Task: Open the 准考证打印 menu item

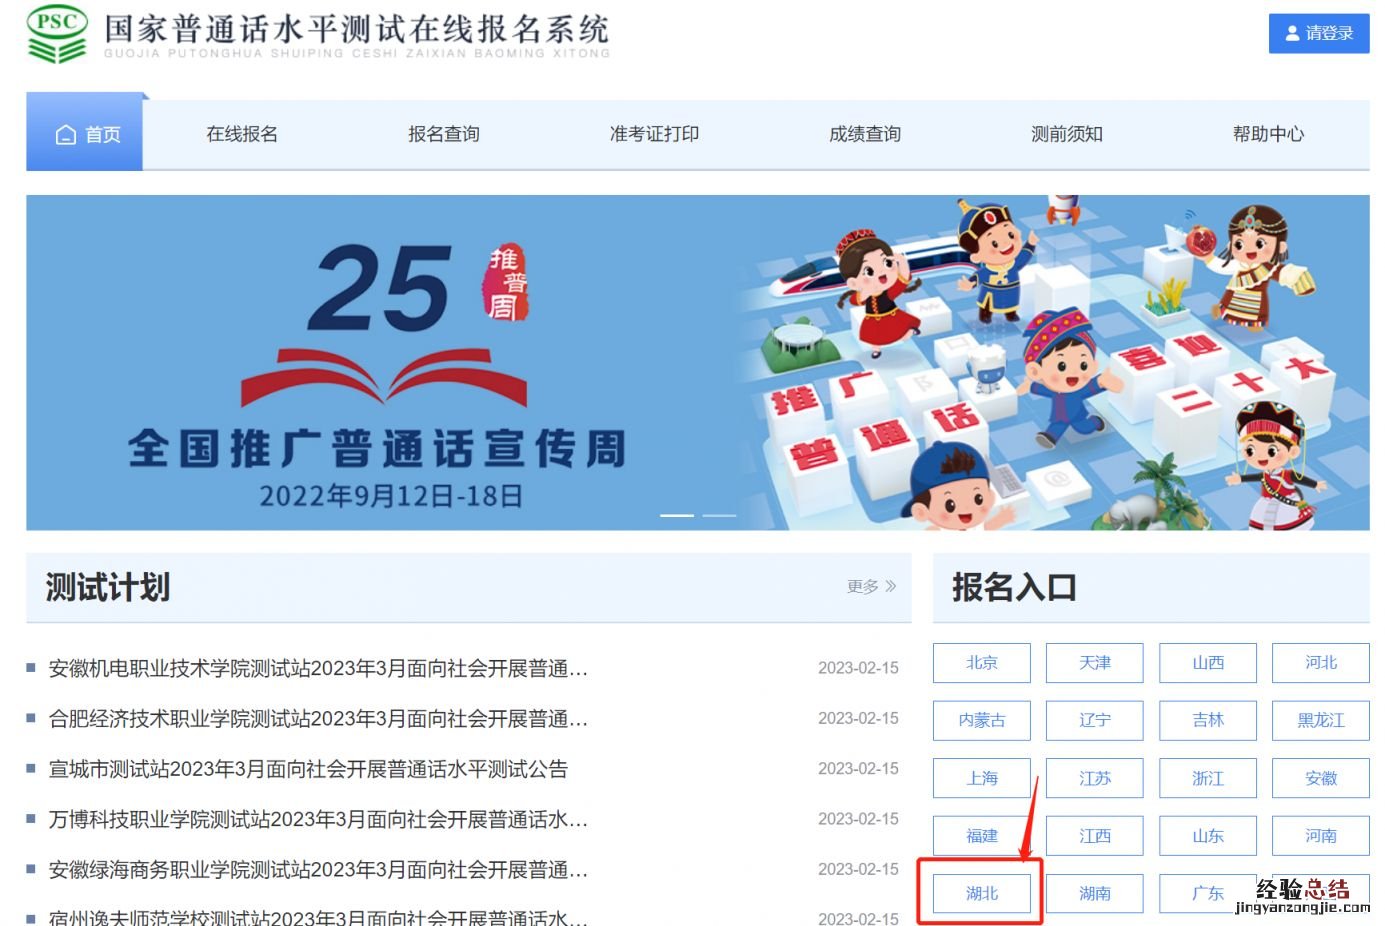Action: (x=654, y=134)
